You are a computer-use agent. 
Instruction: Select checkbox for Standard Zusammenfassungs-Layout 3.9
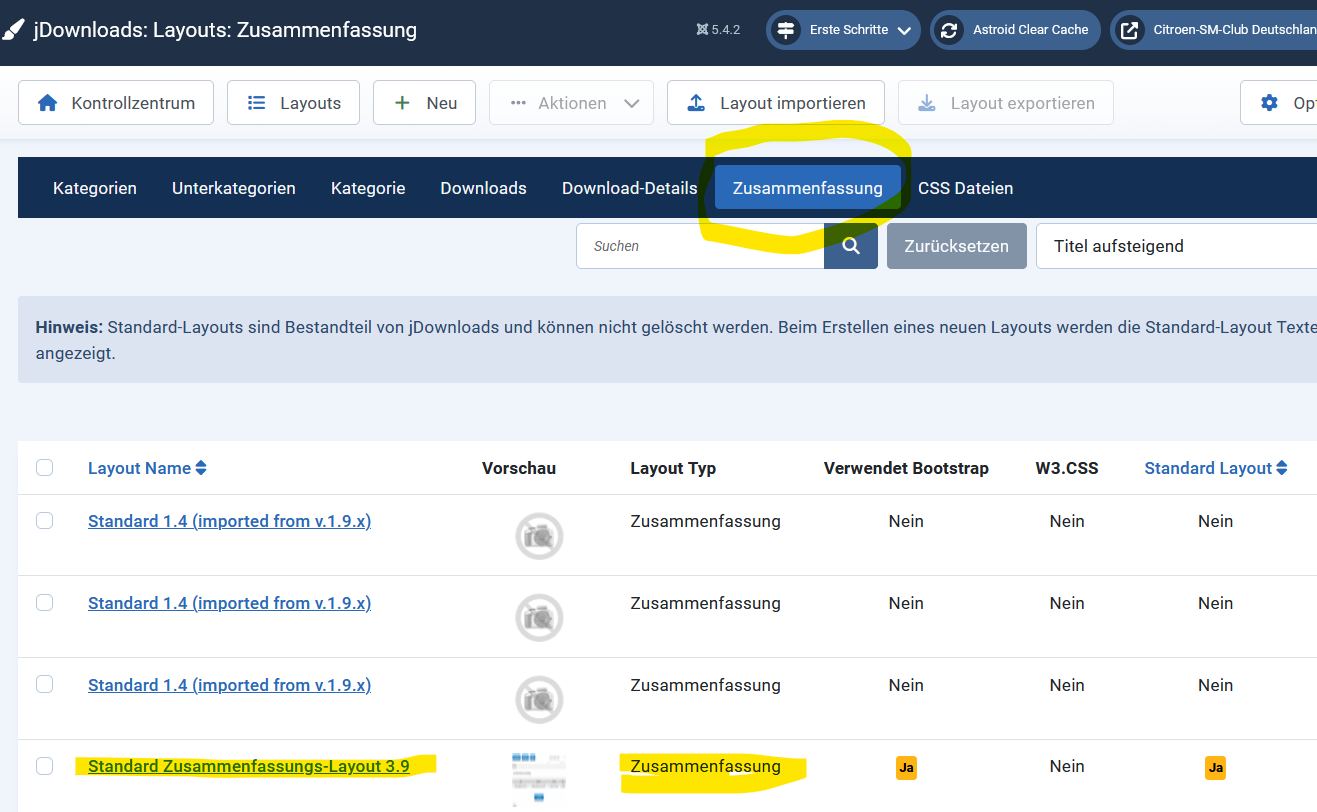click(45, 766)
